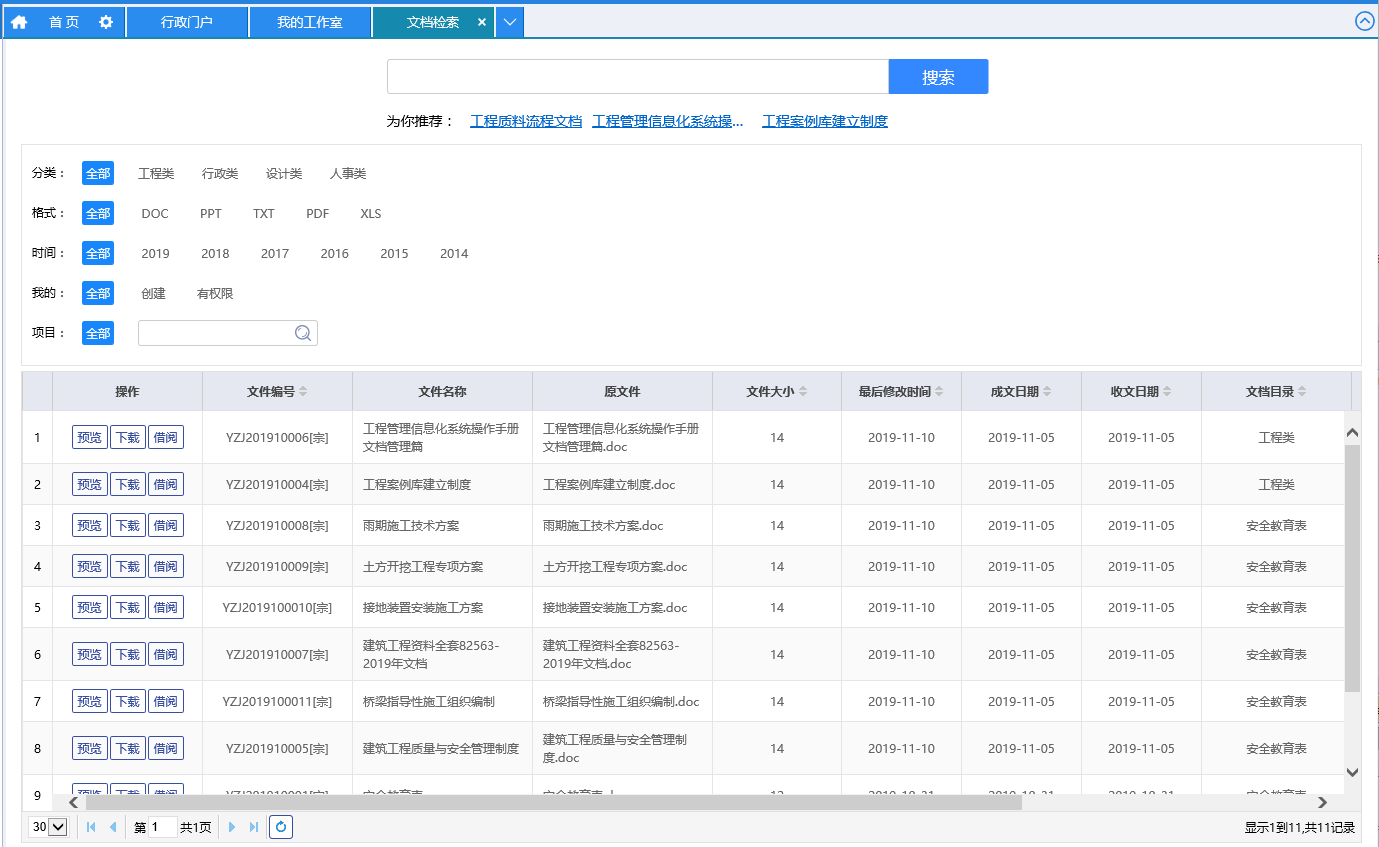Go to the first page using the pager icon
Screen dimensions: 1379x847
pos(91,827)
